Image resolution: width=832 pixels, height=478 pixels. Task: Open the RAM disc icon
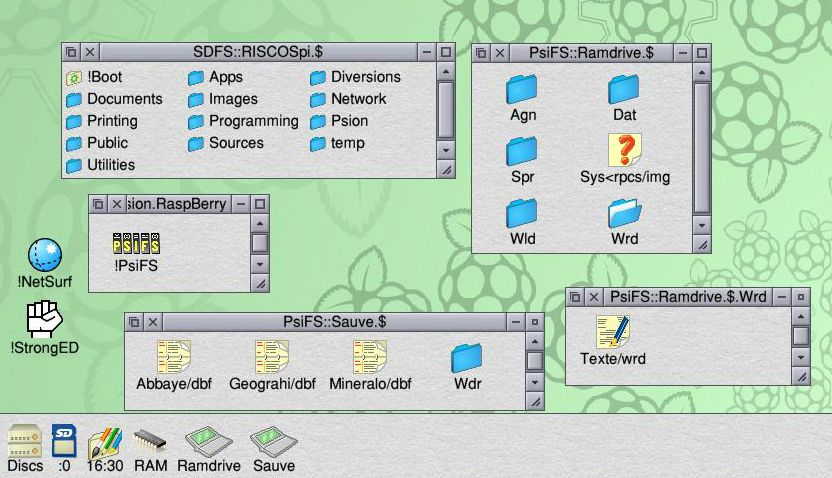150,451
